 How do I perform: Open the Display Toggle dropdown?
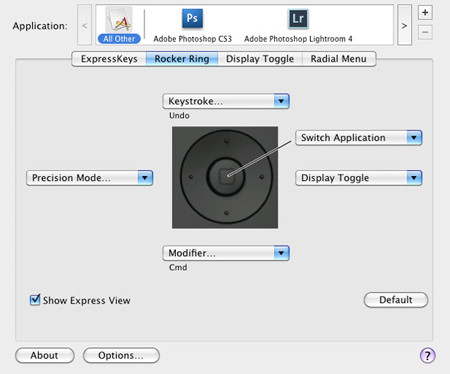pyautogui.click(x=359, y=178)
